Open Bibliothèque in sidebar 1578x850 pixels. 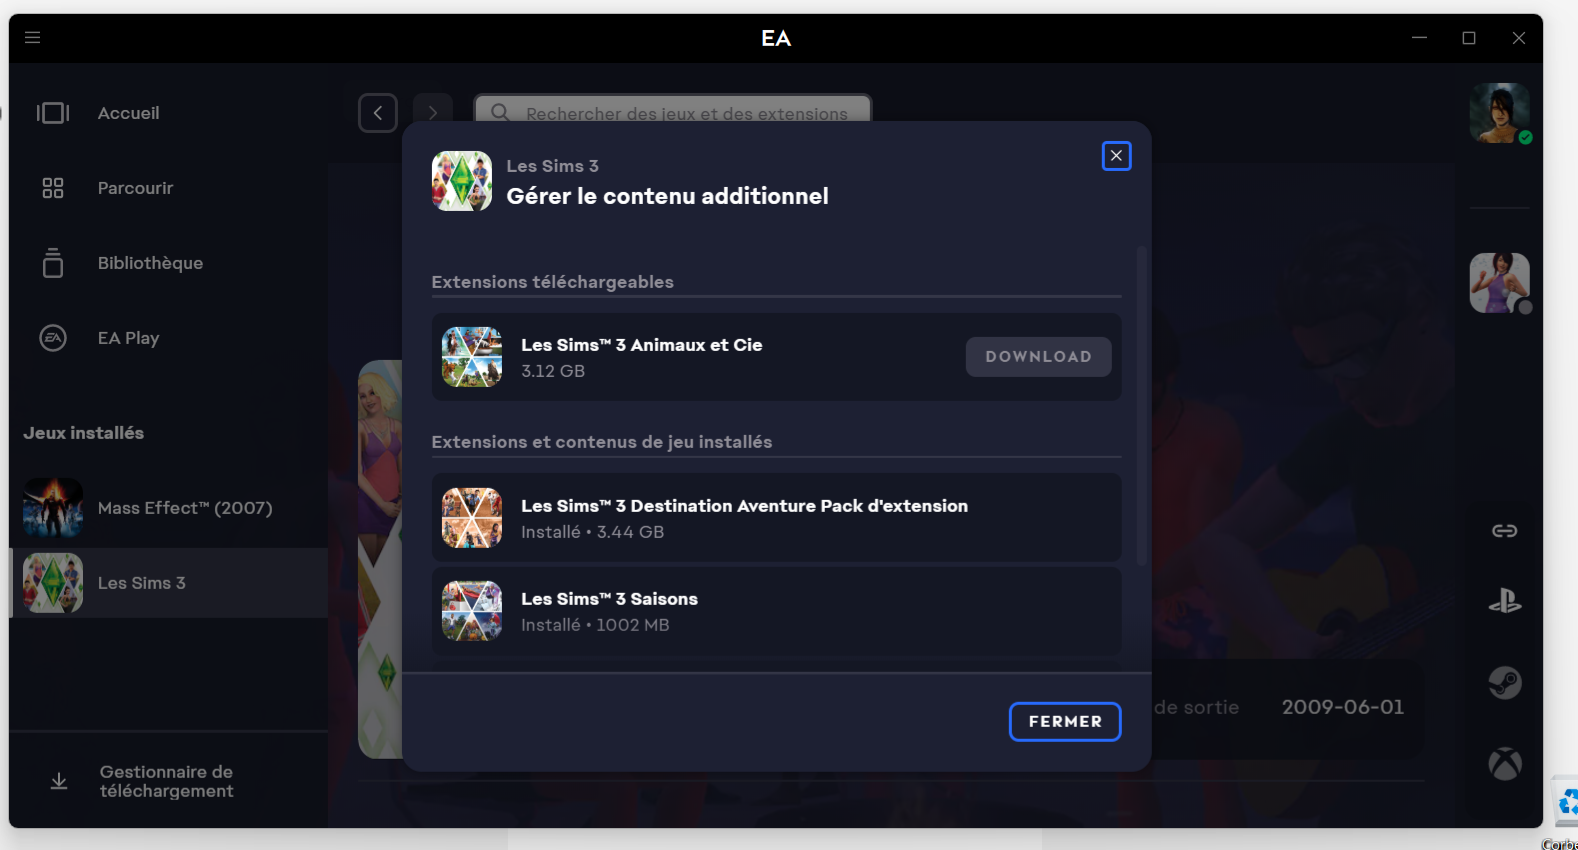pos(150,263)
